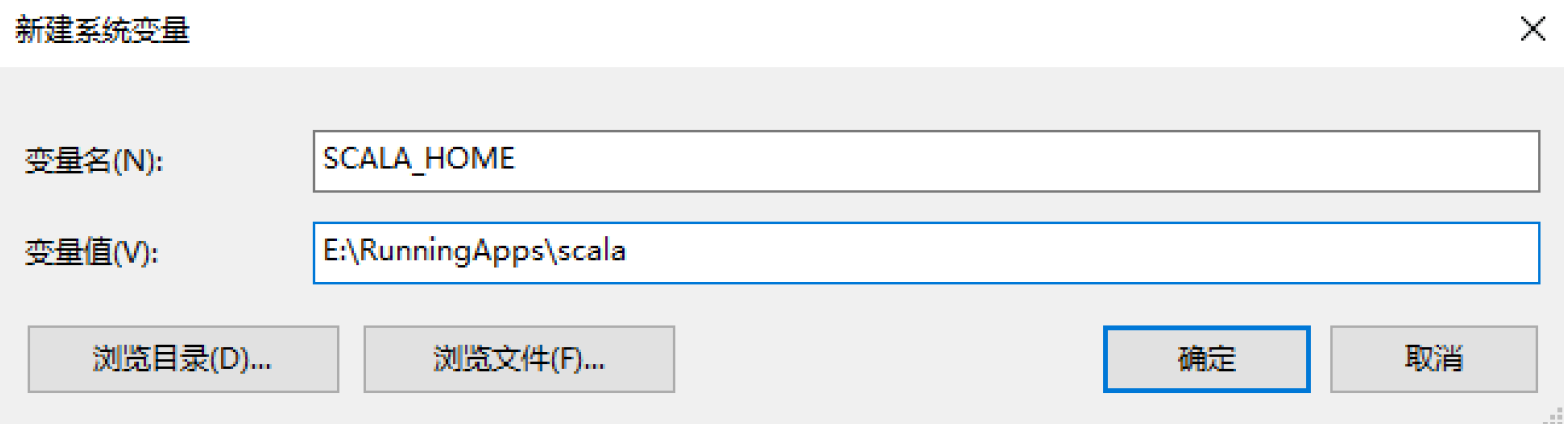Place cursor on SCALA_HOME text
1564x424 pixels.
(x=419, y=159)
